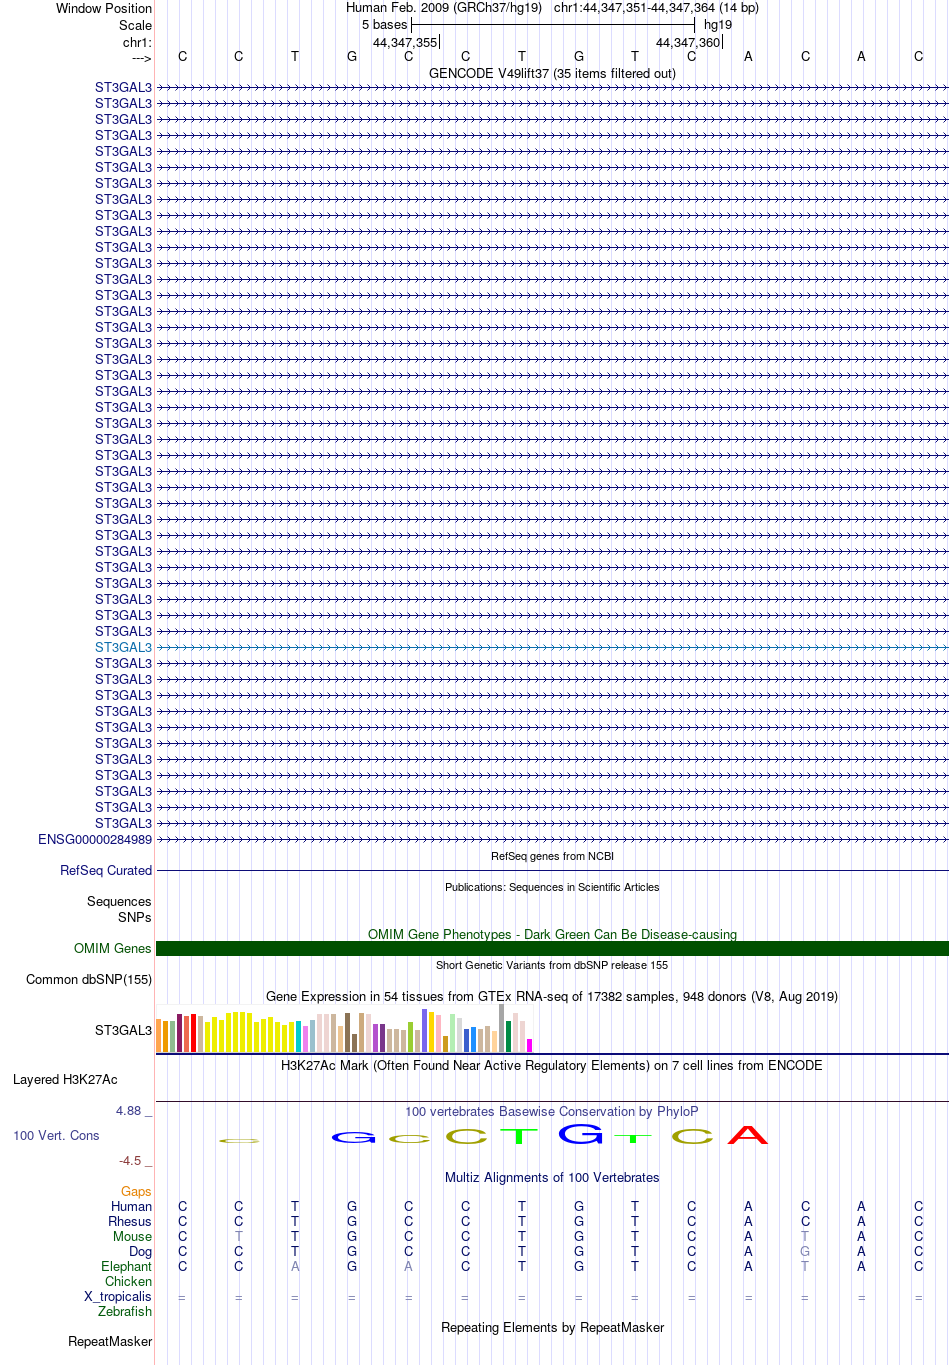Viewport: 950px width, 1365px height.
Task: Click the red A in PhyloP logo
Action: [748, 1135]
